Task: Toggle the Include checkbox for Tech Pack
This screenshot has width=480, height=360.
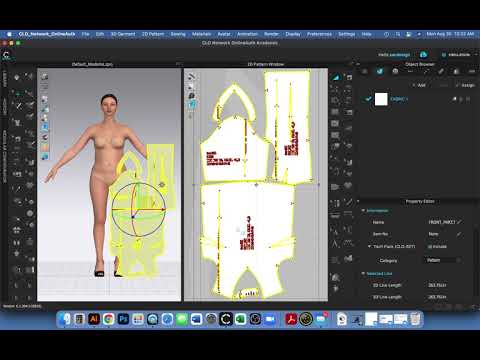Action: [x=430, y=247]
